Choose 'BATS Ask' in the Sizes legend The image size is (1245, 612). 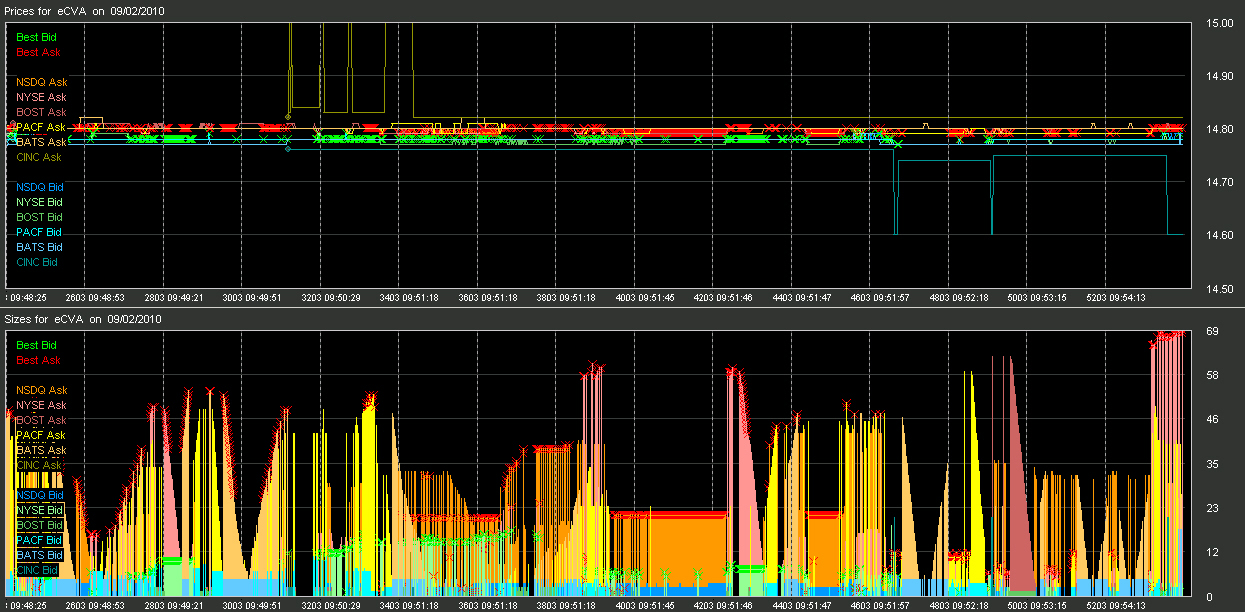pos(42,450)
